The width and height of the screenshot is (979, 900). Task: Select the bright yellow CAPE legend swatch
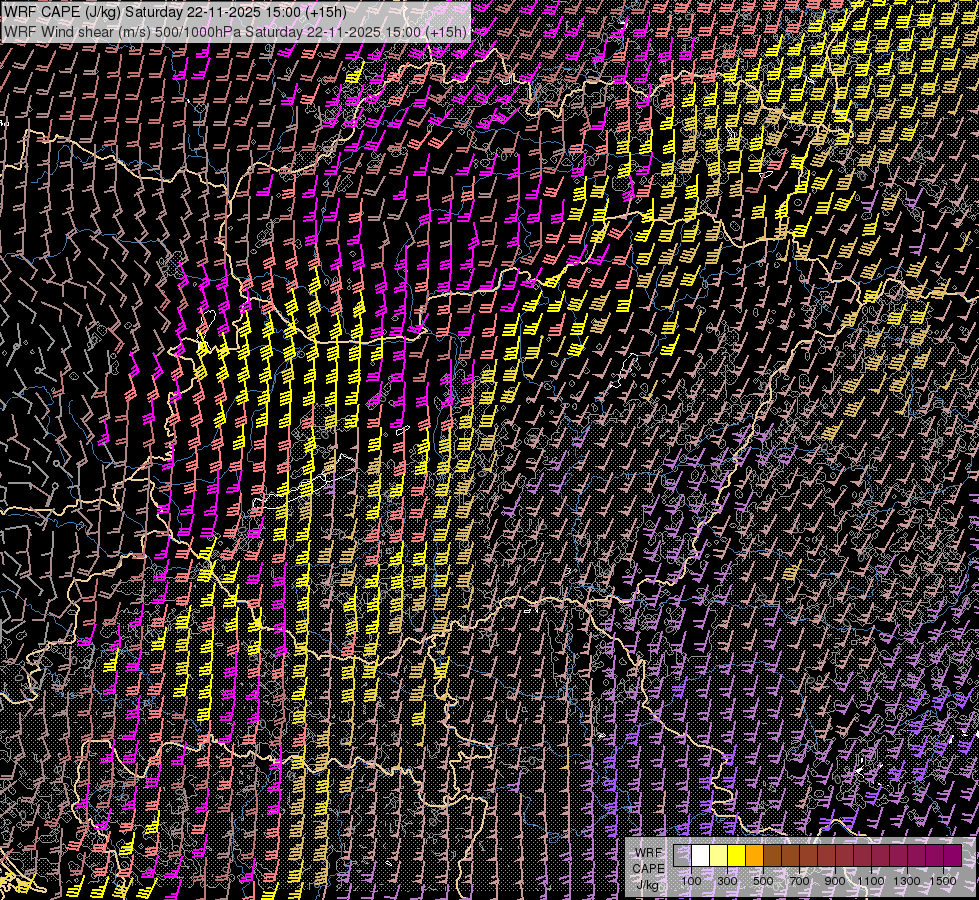click(x=737, y=856)
